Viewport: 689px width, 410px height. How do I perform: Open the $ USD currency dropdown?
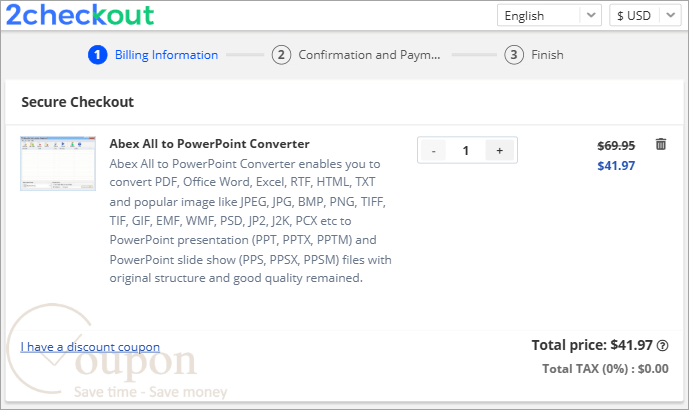coord(645,15)
